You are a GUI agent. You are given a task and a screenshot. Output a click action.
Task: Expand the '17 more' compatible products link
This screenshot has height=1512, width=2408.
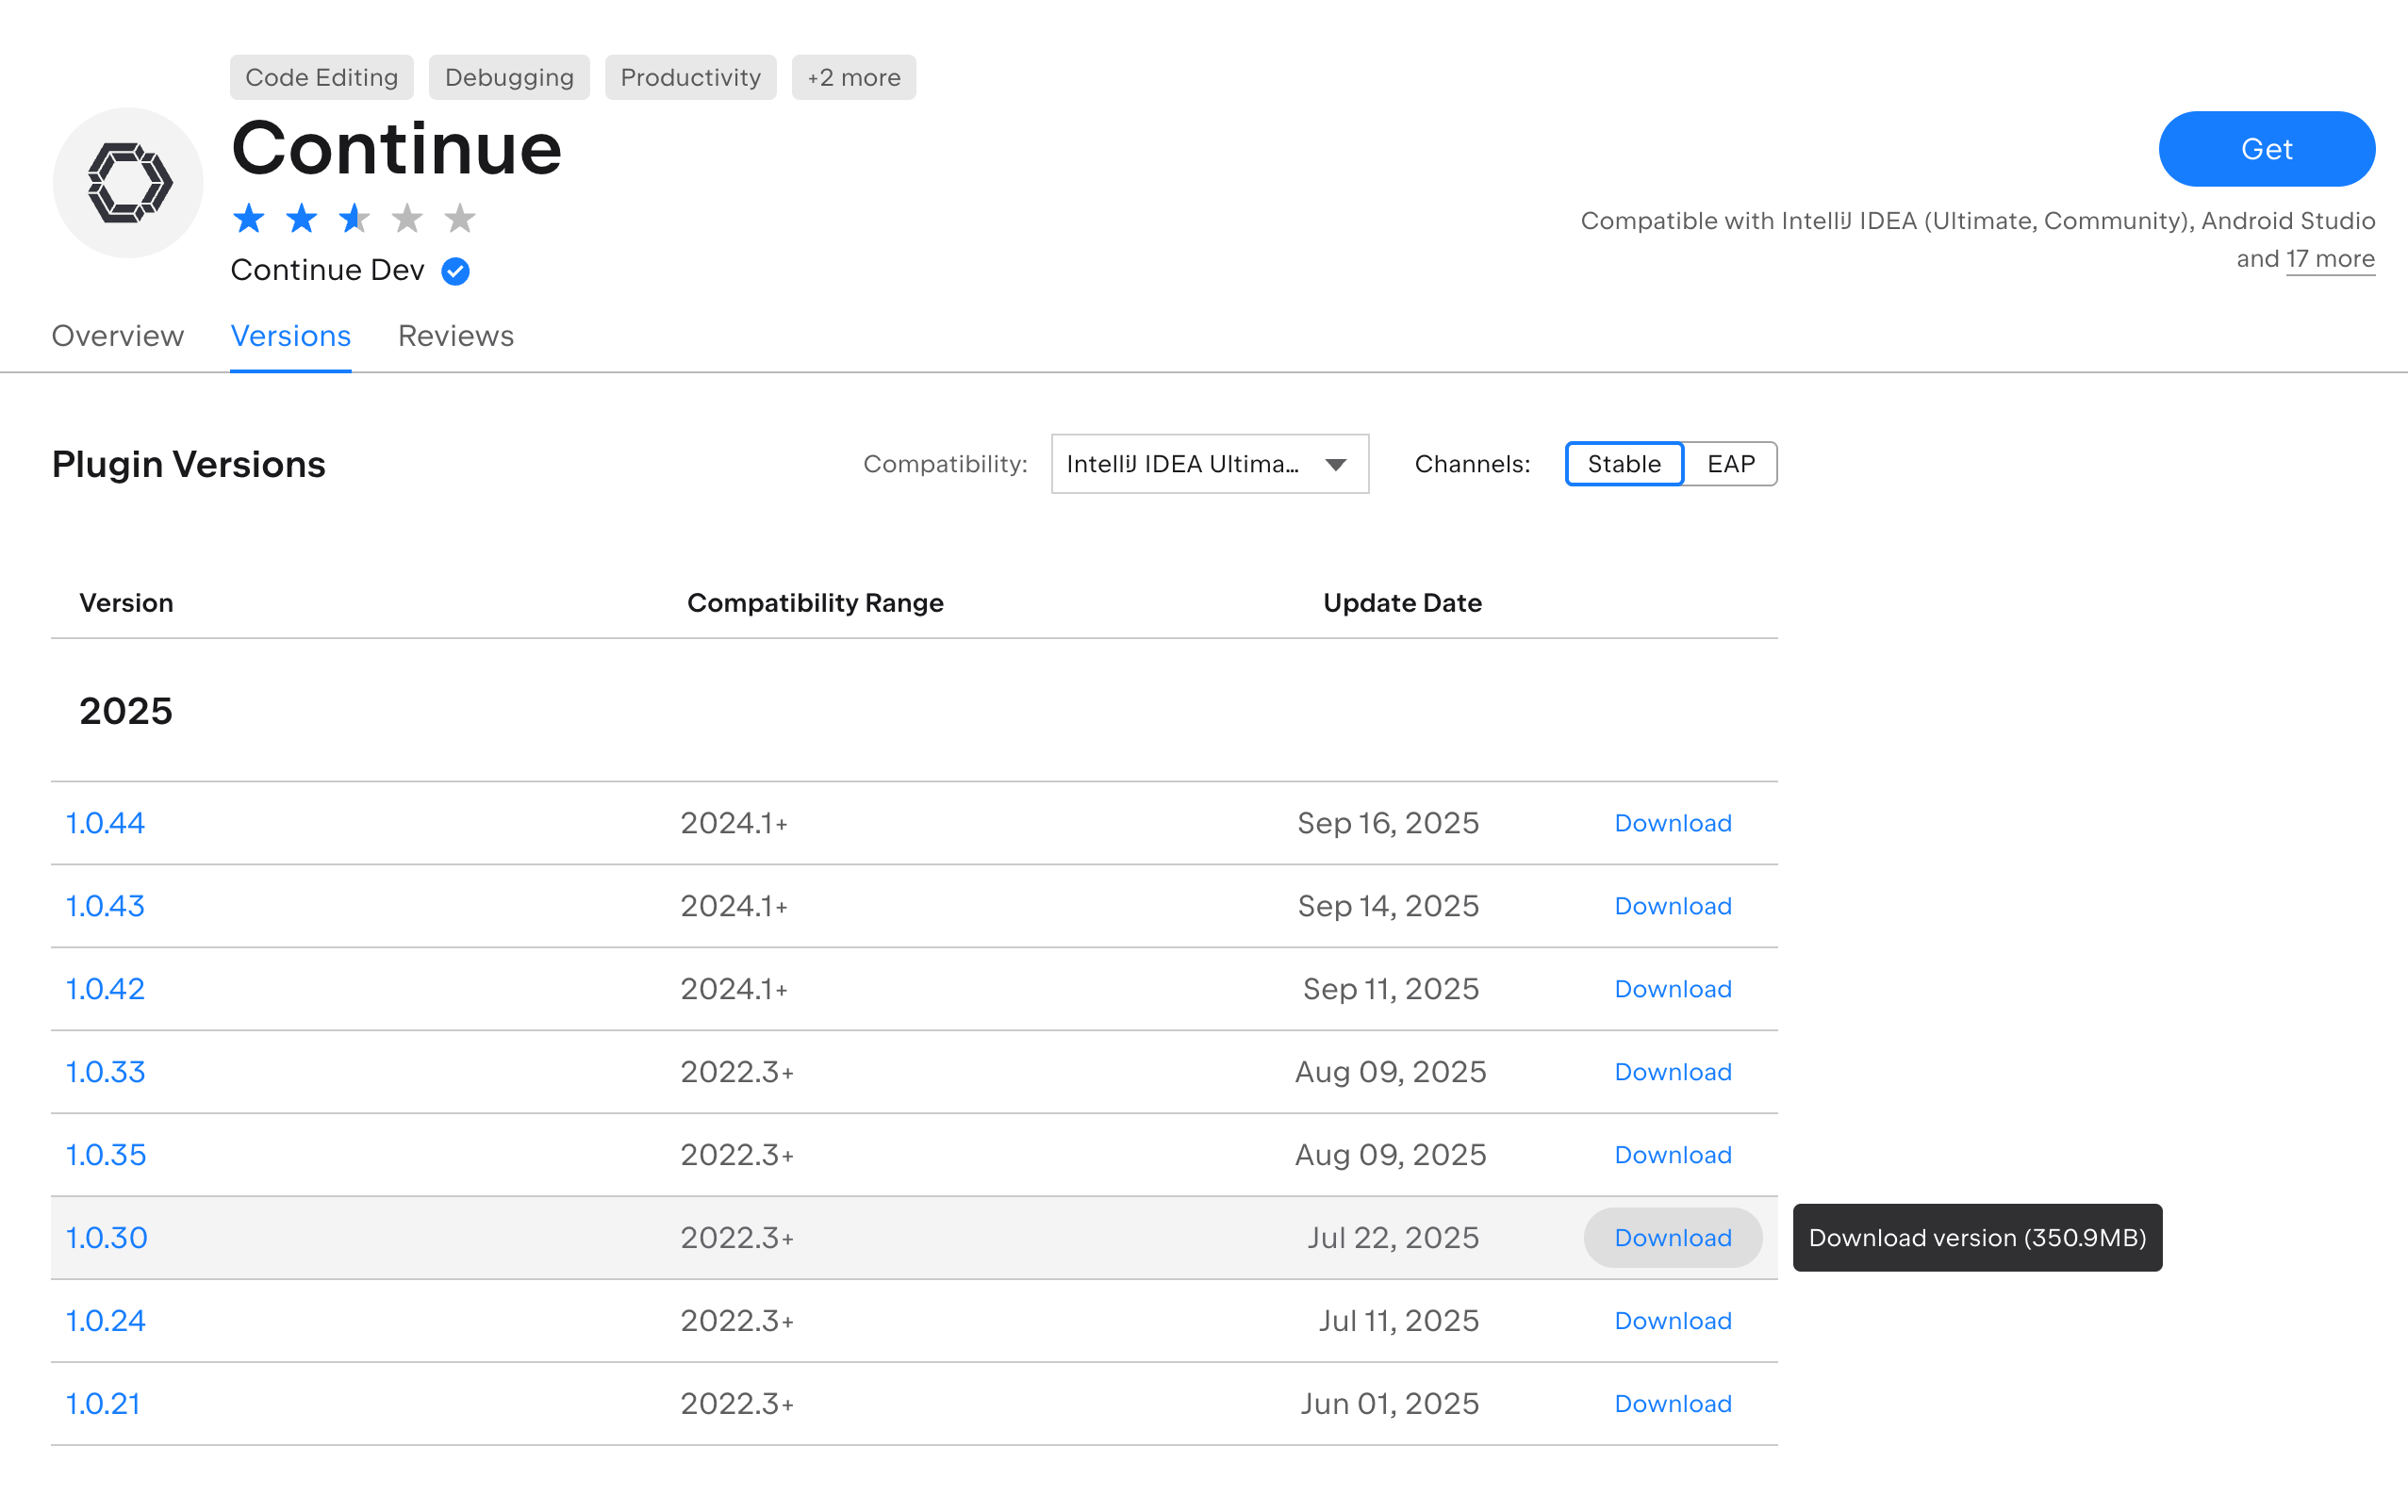[x=2329, y=259]
